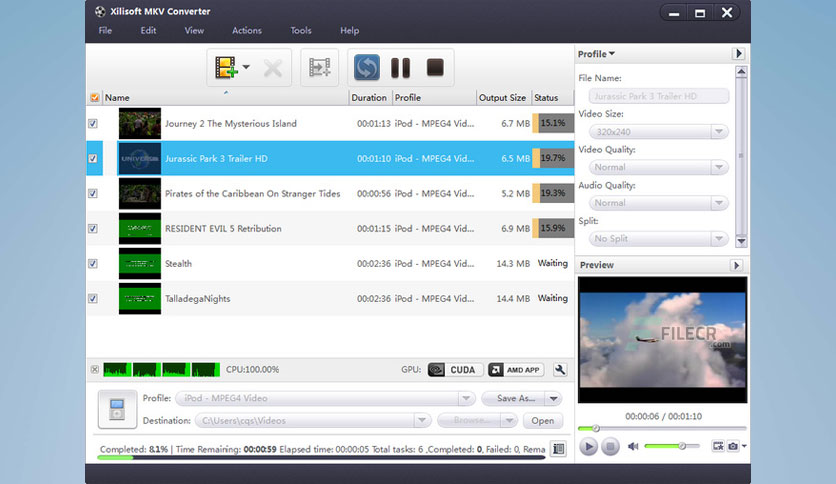Sort list by Profile column header
This screenshot has width=836, height=484.
coord(434,98)
